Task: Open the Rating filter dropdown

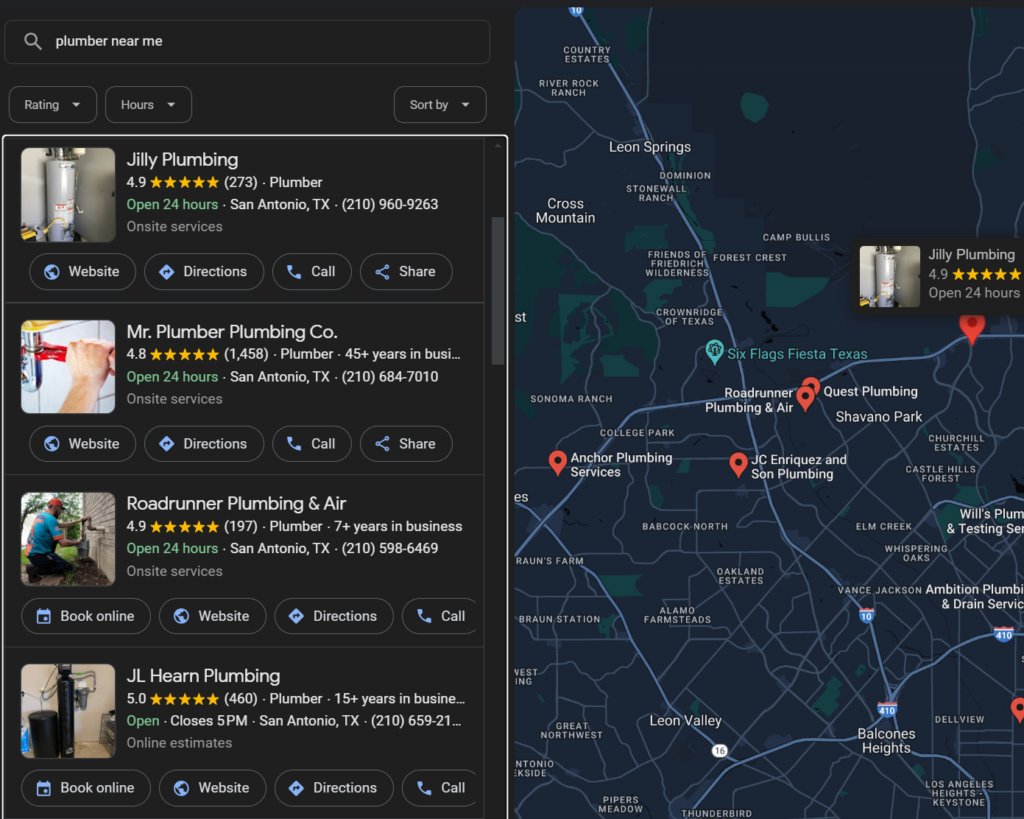Action: click(x=53, y=104)
